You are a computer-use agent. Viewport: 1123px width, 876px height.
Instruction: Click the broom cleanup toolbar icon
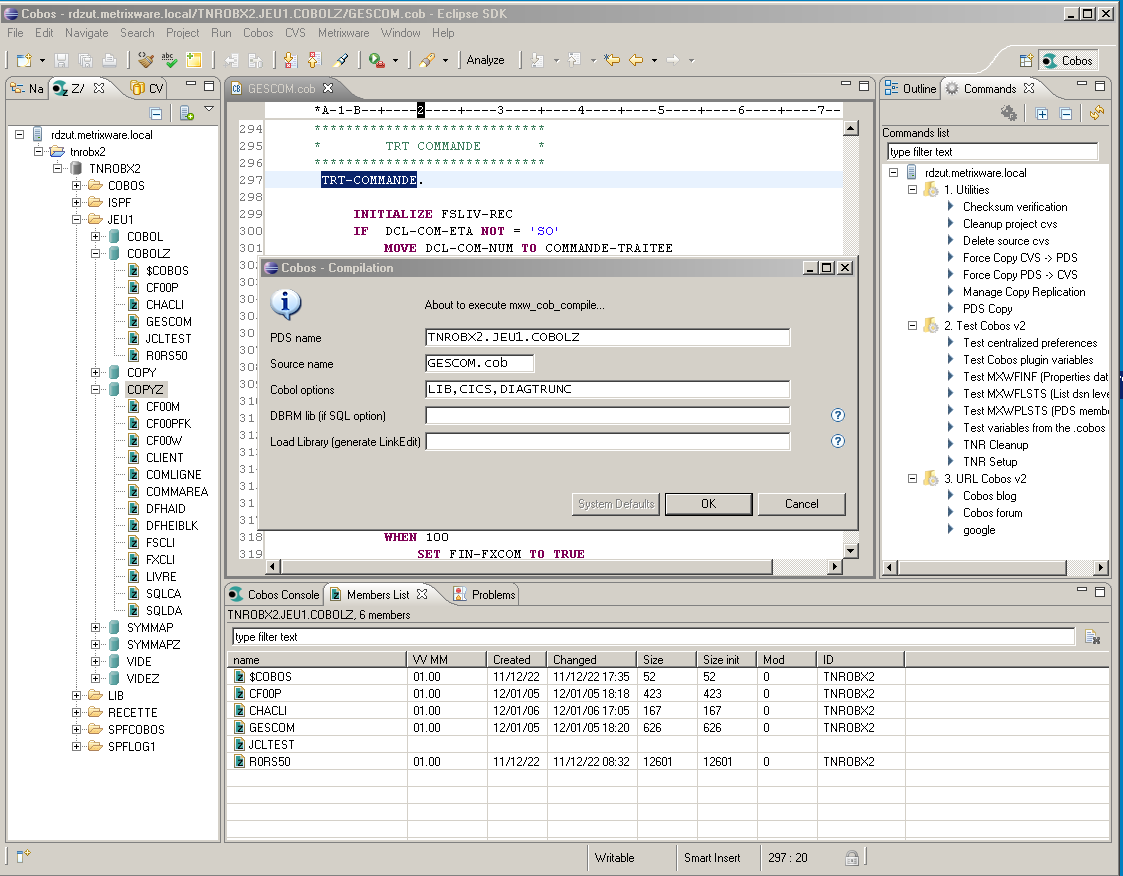[146, 61]
